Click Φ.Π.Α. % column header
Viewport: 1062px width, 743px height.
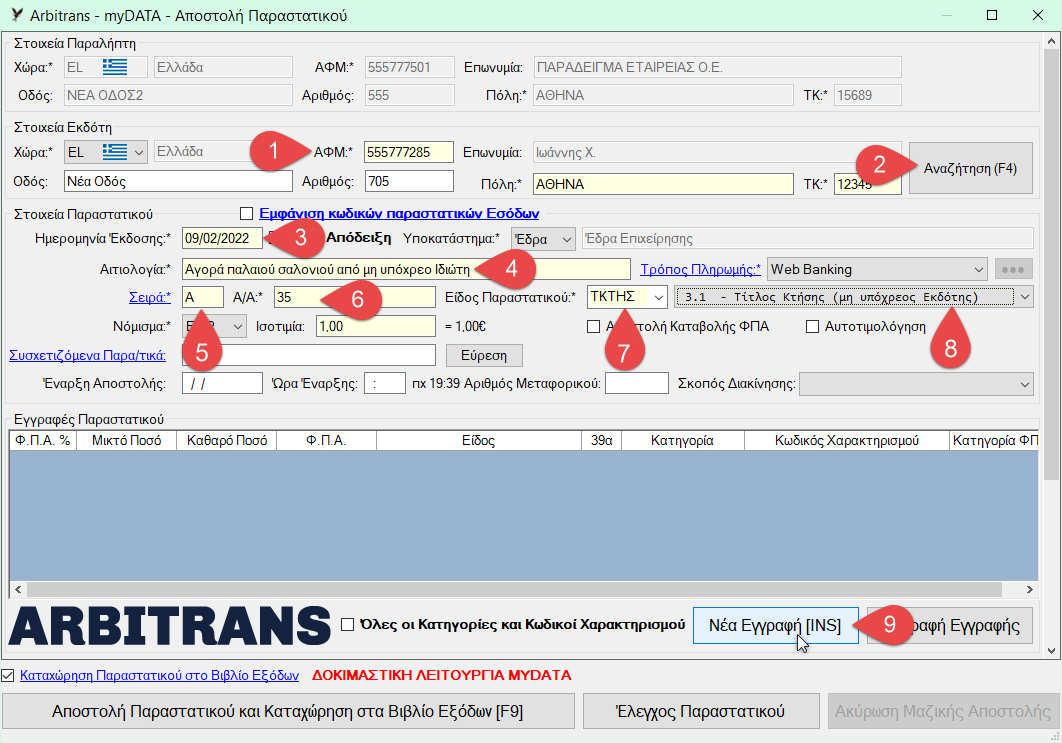[x=43, y=441]
